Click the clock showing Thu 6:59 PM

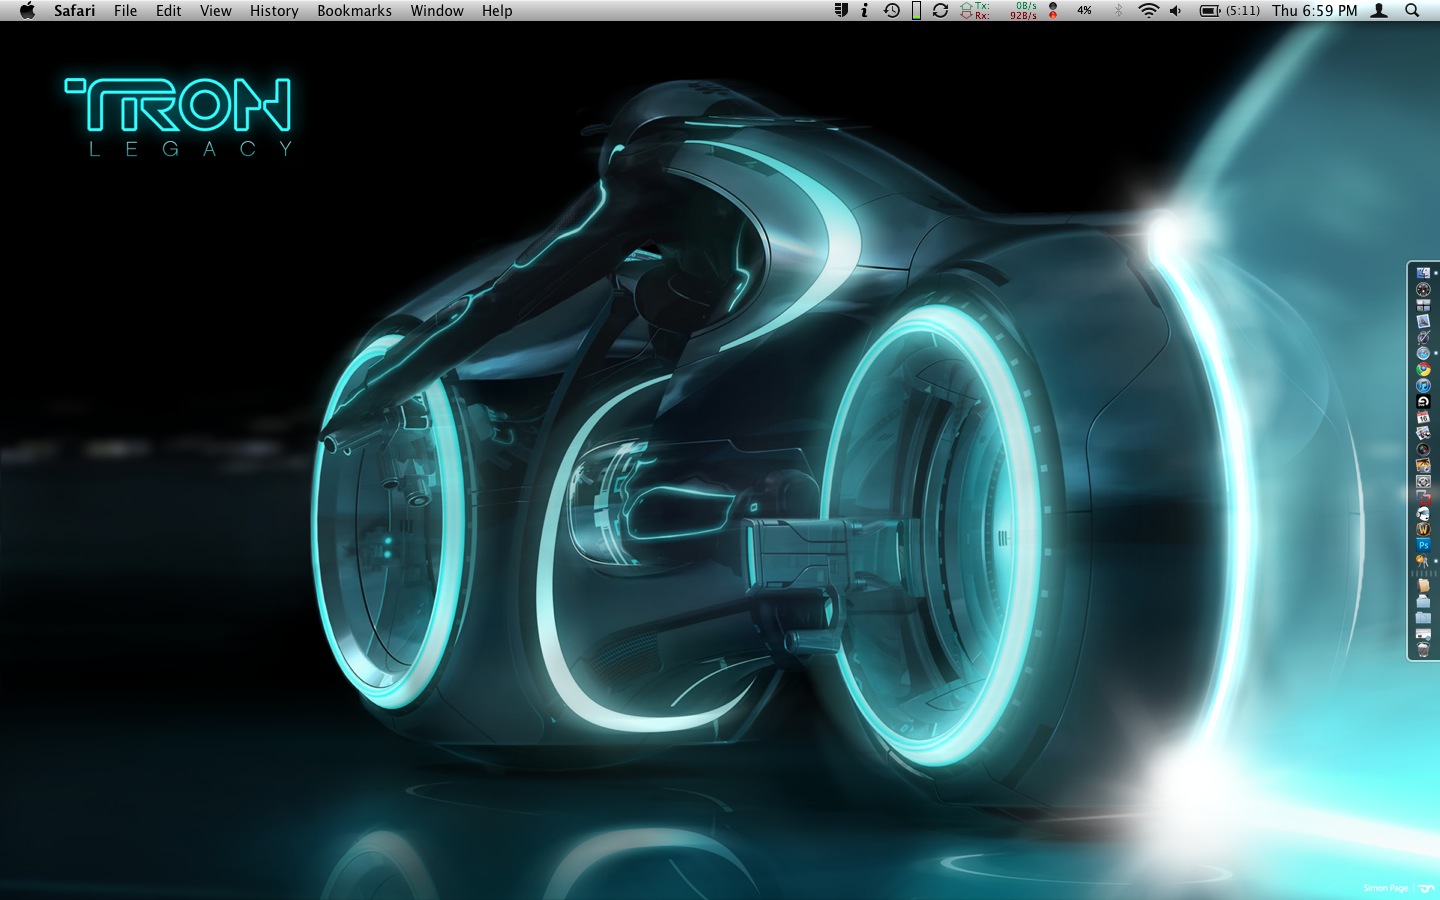tap(1315, 11)
